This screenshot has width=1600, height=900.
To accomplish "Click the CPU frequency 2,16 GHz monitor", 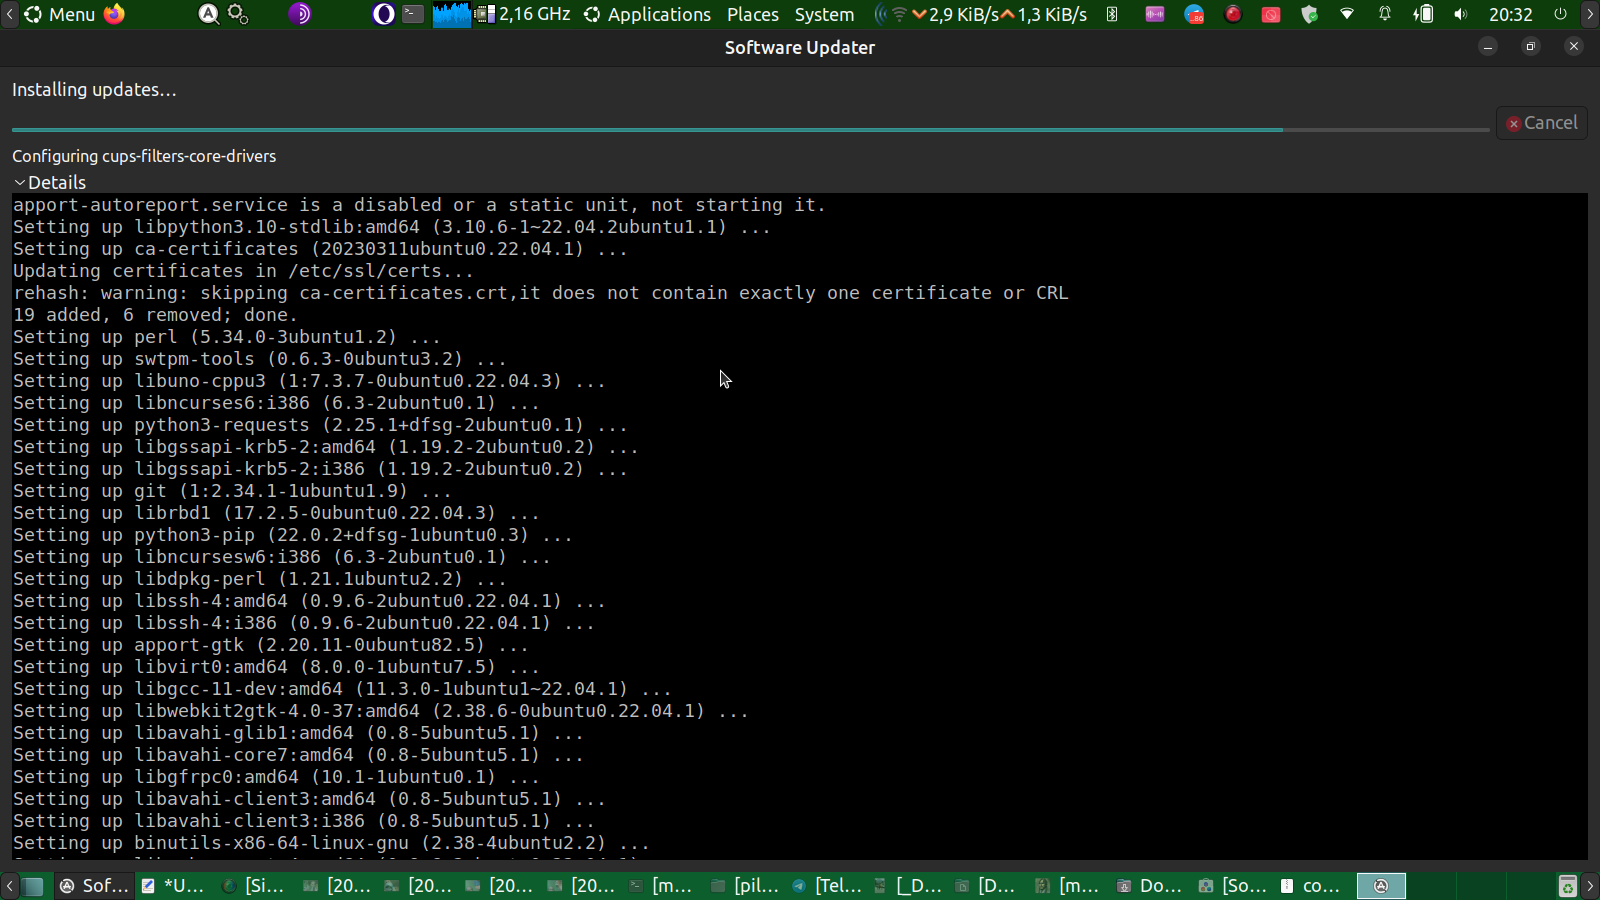I will (x=523, y=14).
